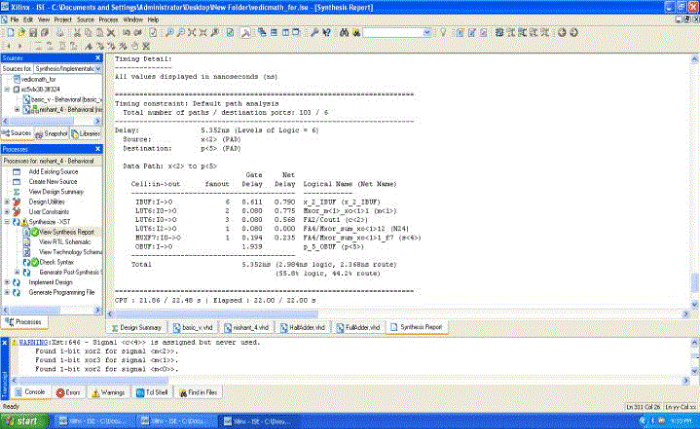Click the New file icon in toolbar
The width and height of the screenshot is (700, 429).
point(8,32)
